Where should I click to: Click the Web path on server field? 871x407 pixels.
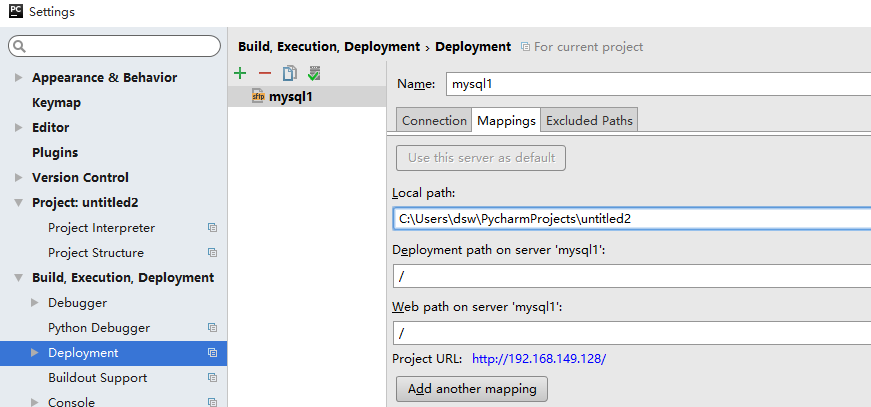click(632, 333)
